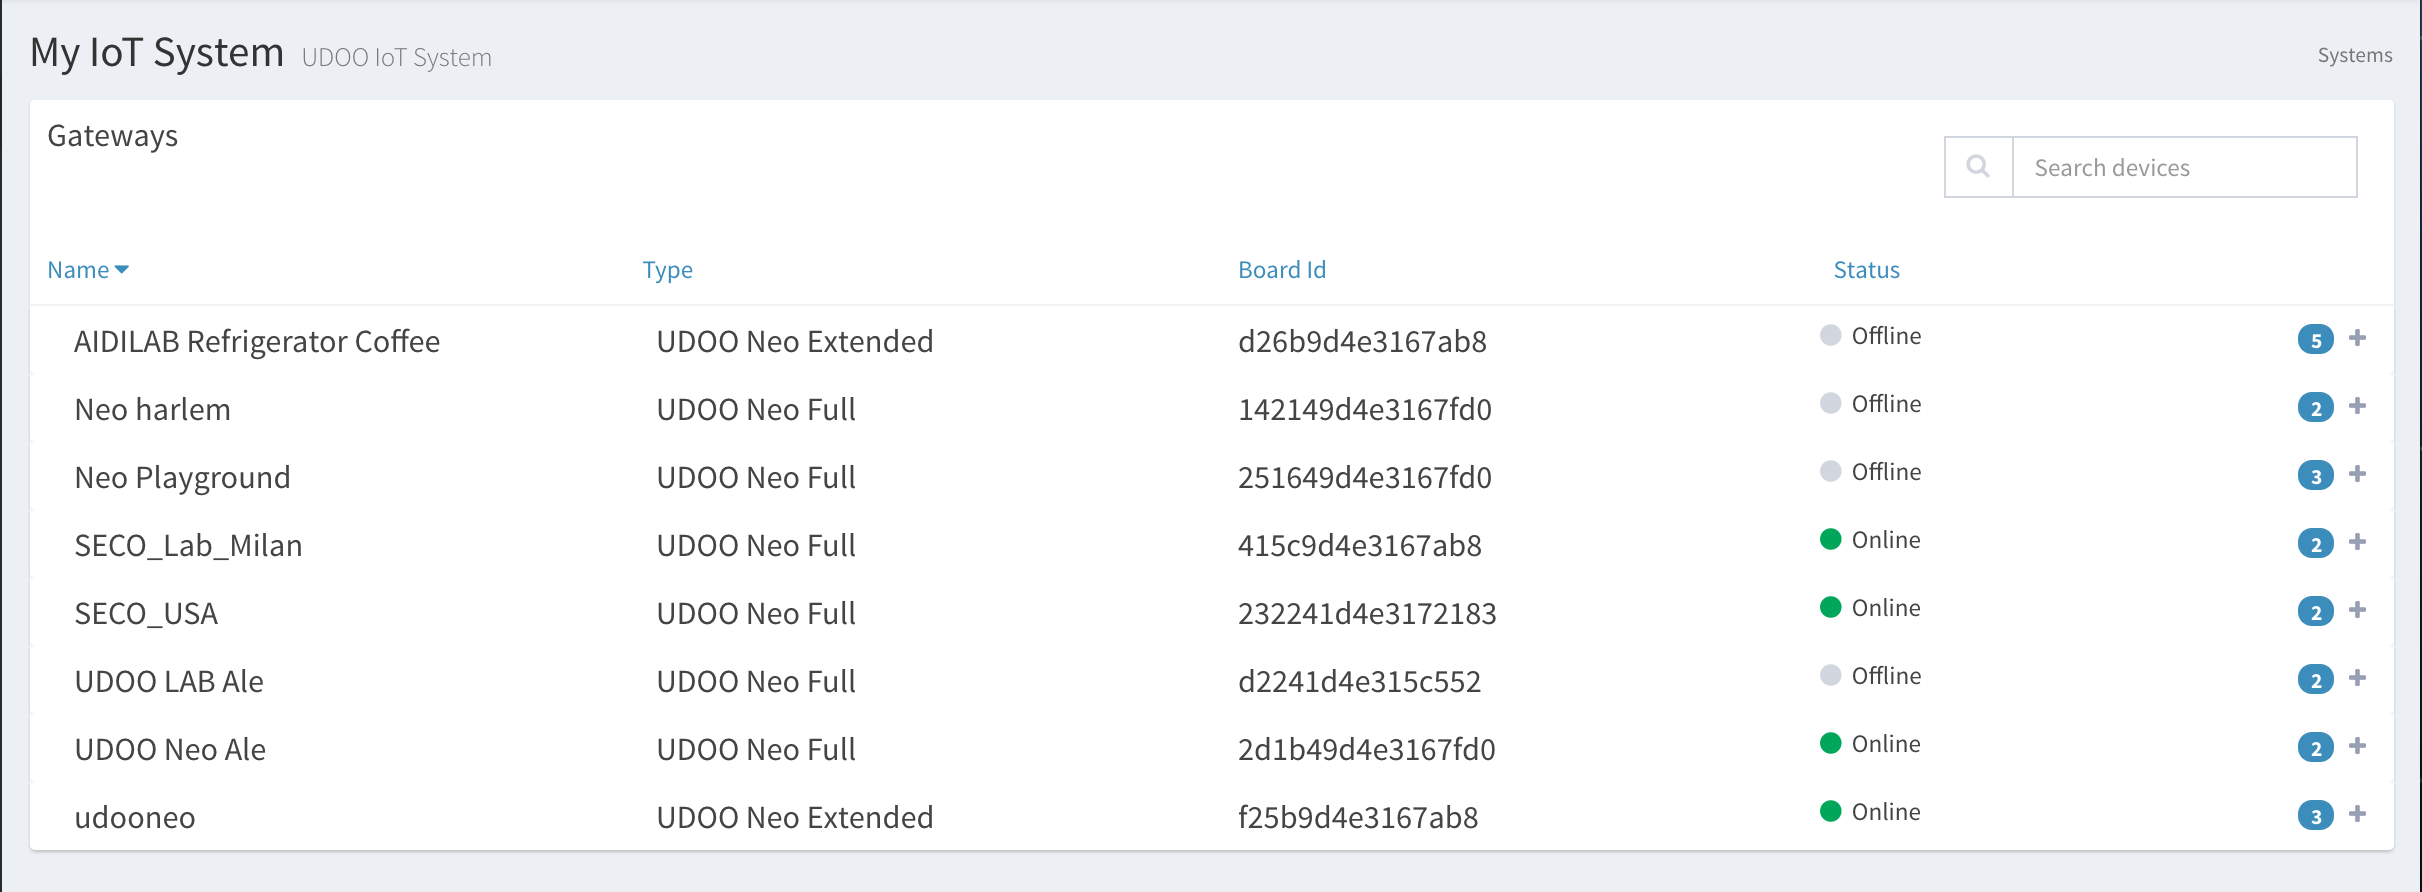The height and width of the screenshot is (892, 2422).
Task: Click green online status dot for UDOO Neo Ale
Action: [1830, 743]
